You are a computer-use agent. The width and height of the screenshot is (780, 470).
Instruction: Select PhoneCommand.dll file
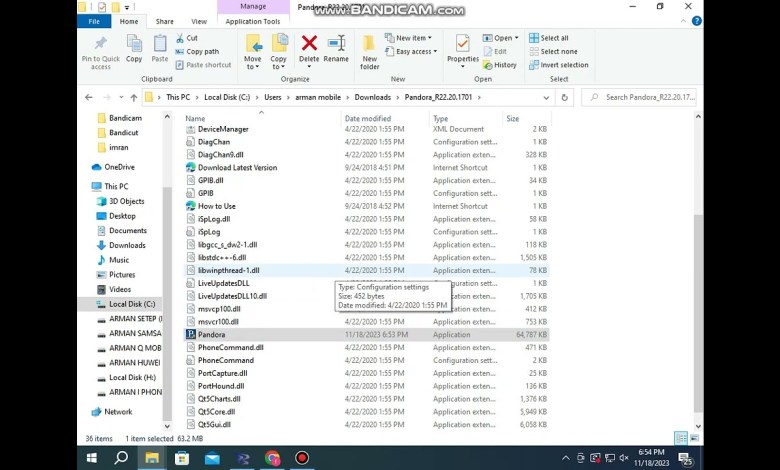[367, 348]
